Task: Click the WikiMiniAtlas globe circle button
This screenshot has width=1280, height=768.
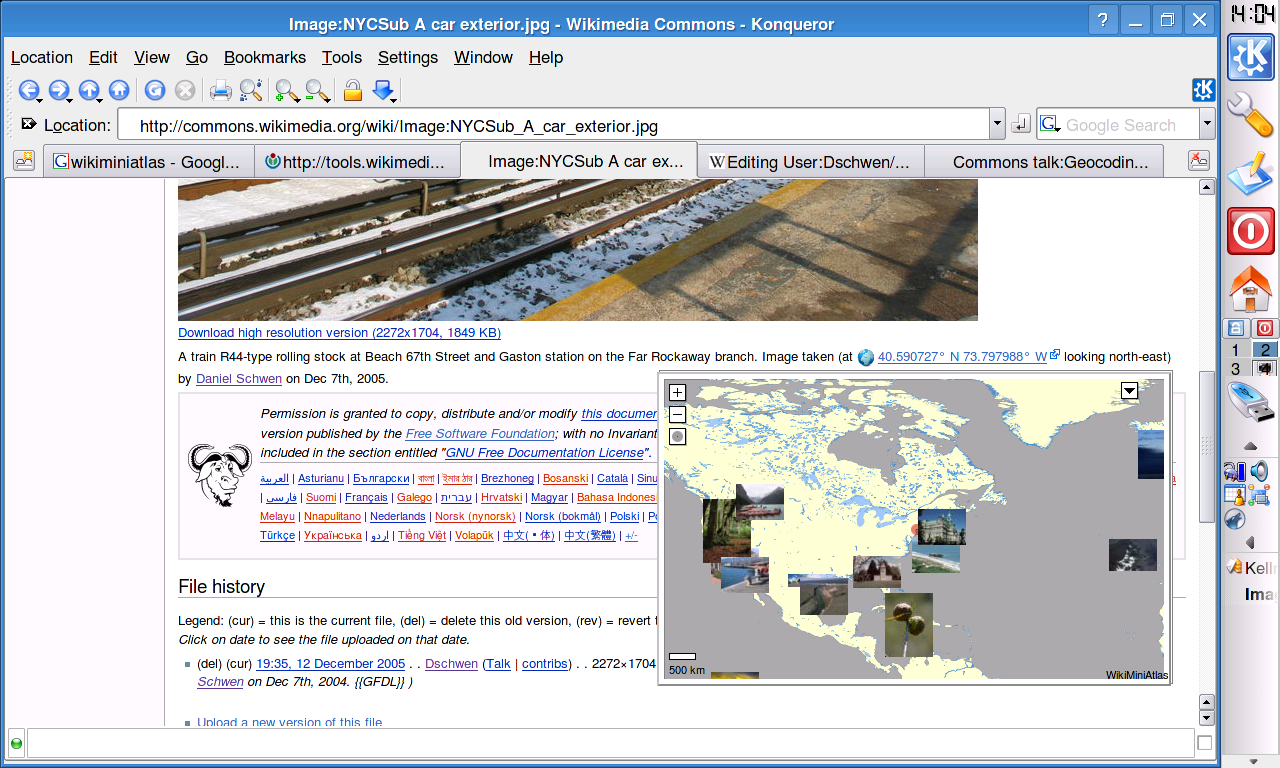Action: [x=677, y=436]
